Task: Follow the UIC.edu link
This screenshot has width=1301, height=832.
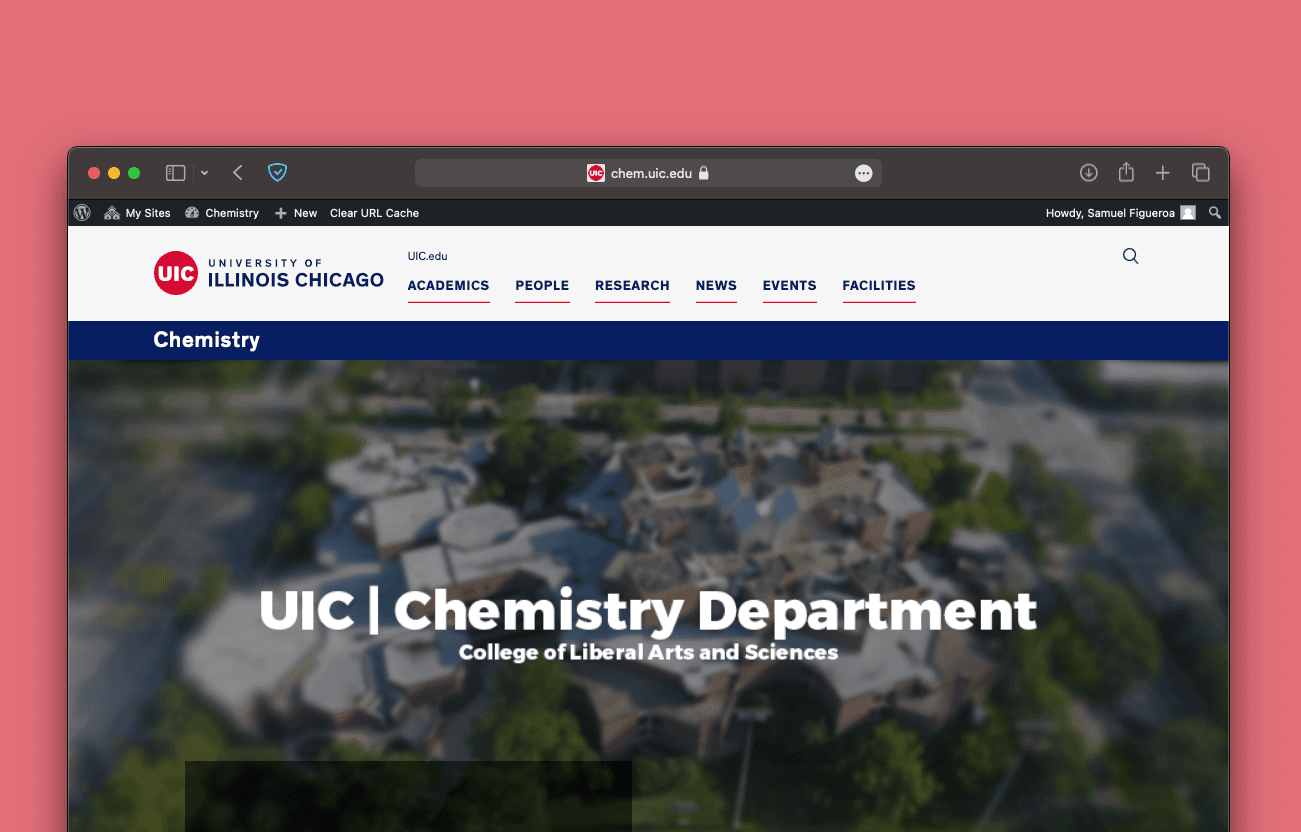Action: click(x=427, y=256)
